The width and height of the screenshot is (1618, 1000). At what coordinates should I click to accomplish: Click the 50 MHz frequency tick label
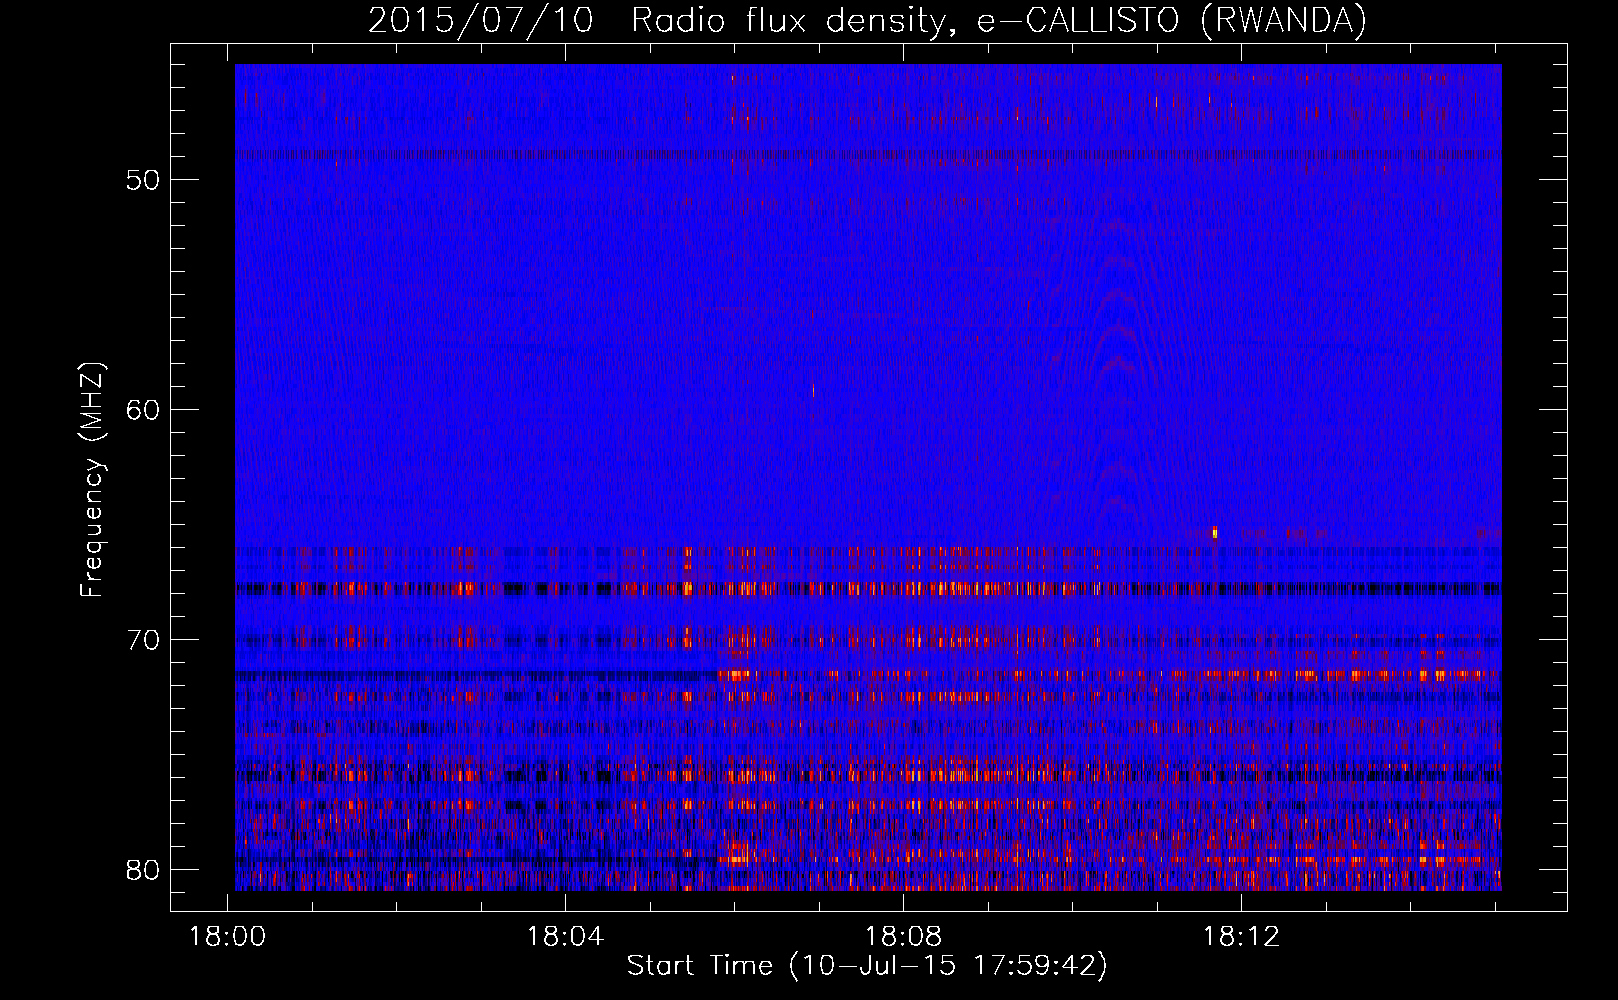coord(144,179)
